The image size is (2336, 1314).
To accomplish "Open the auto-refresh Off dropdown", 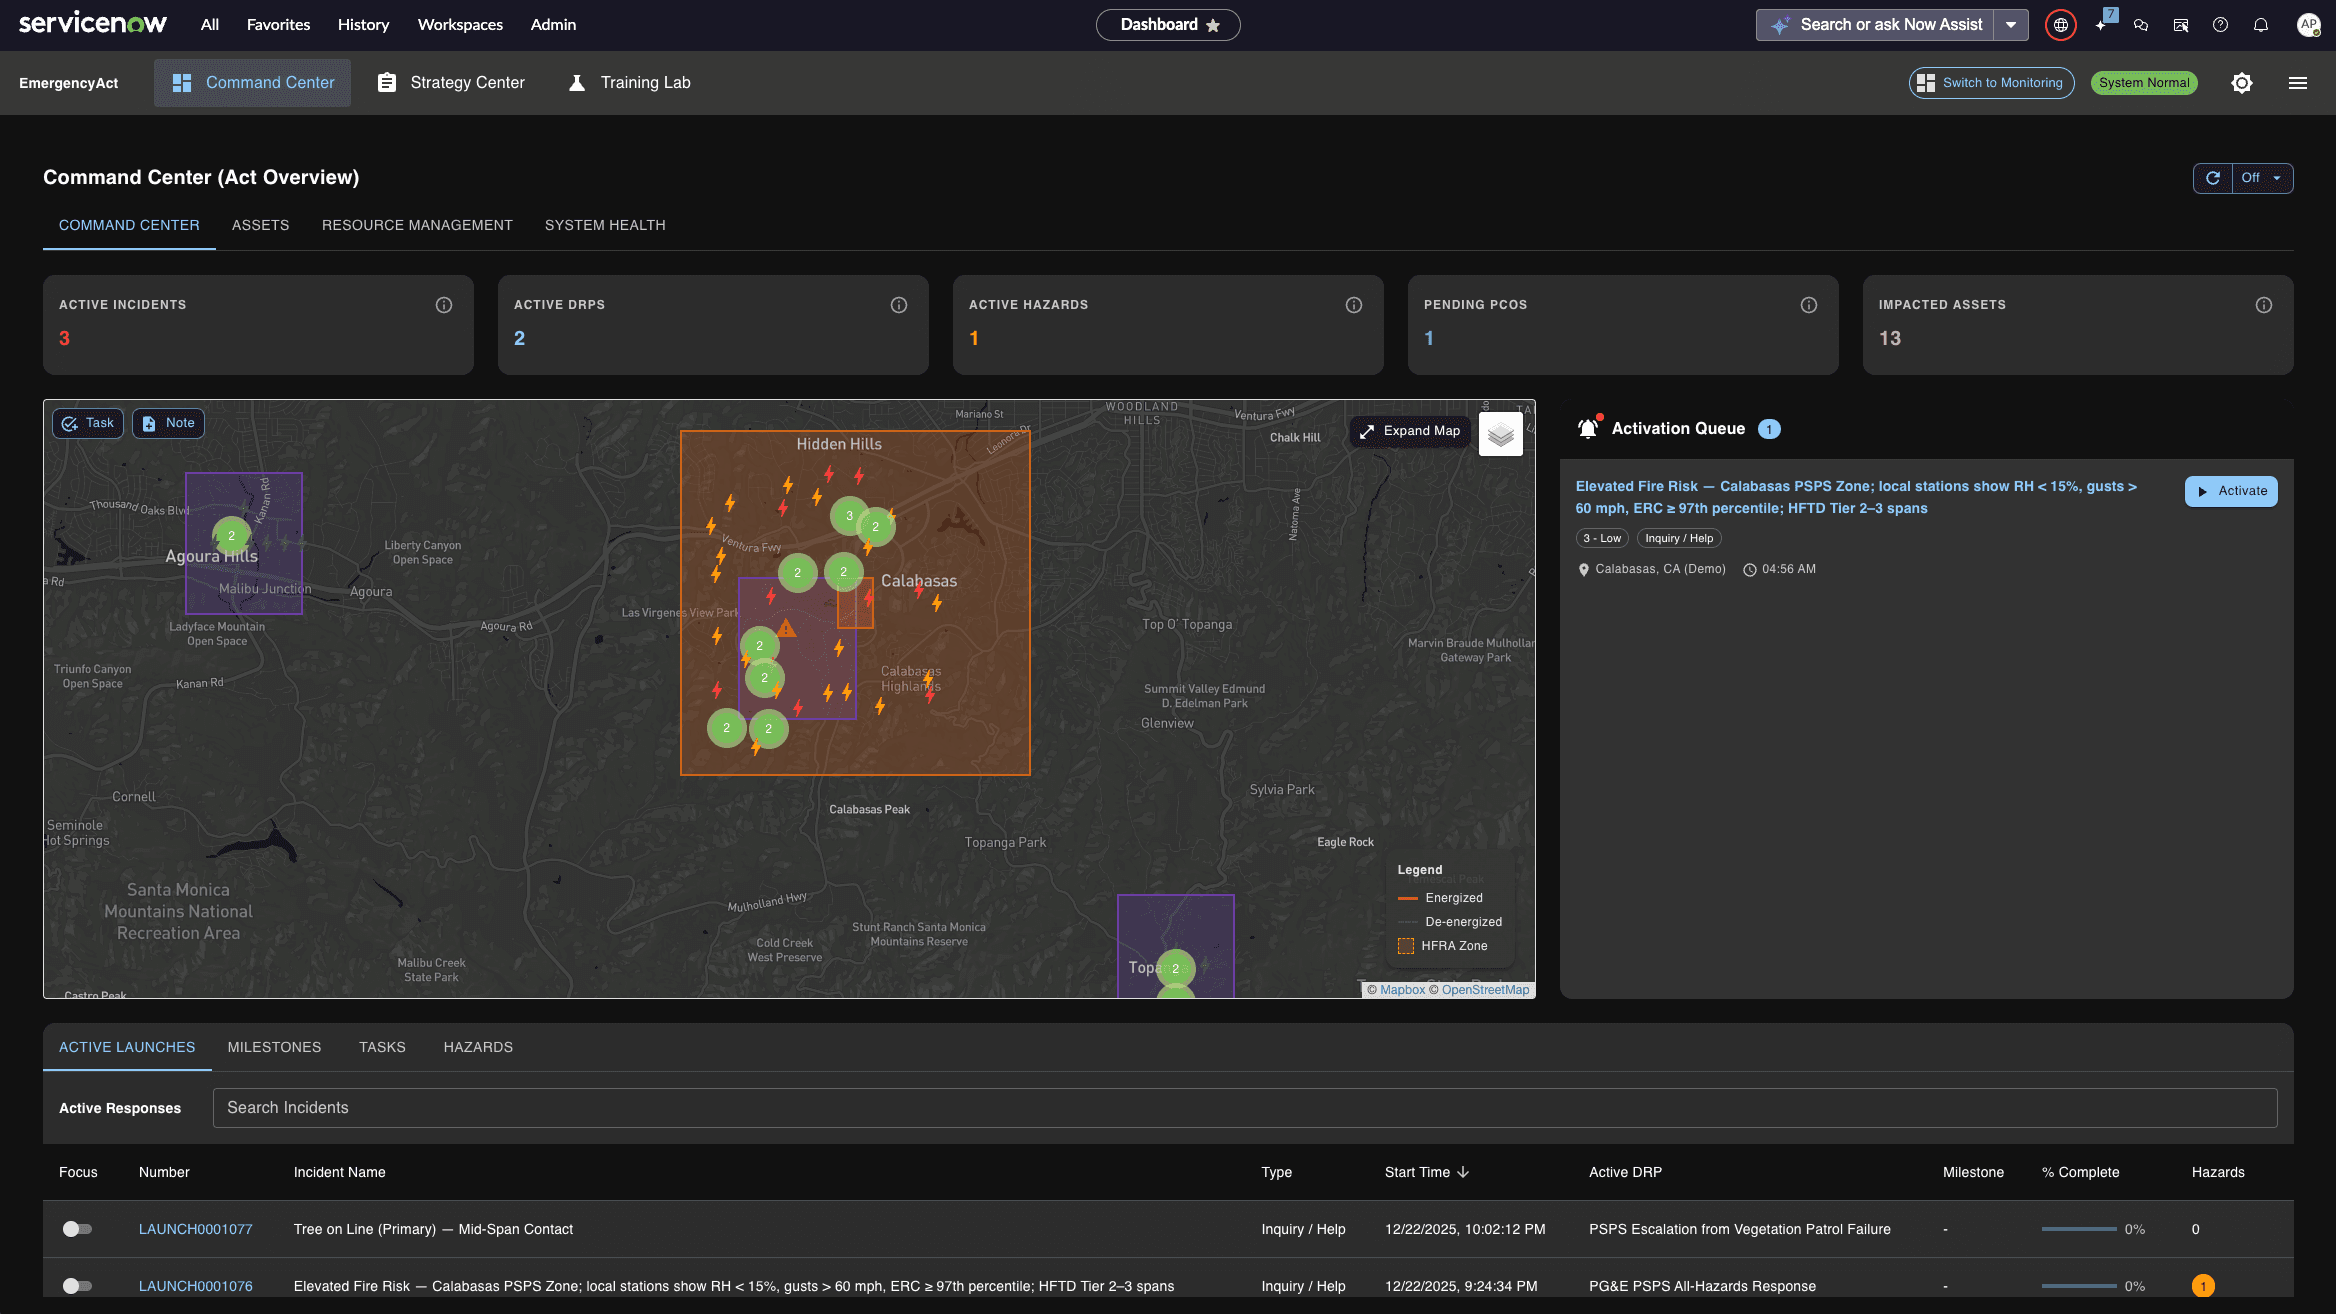I will 2262,178.
